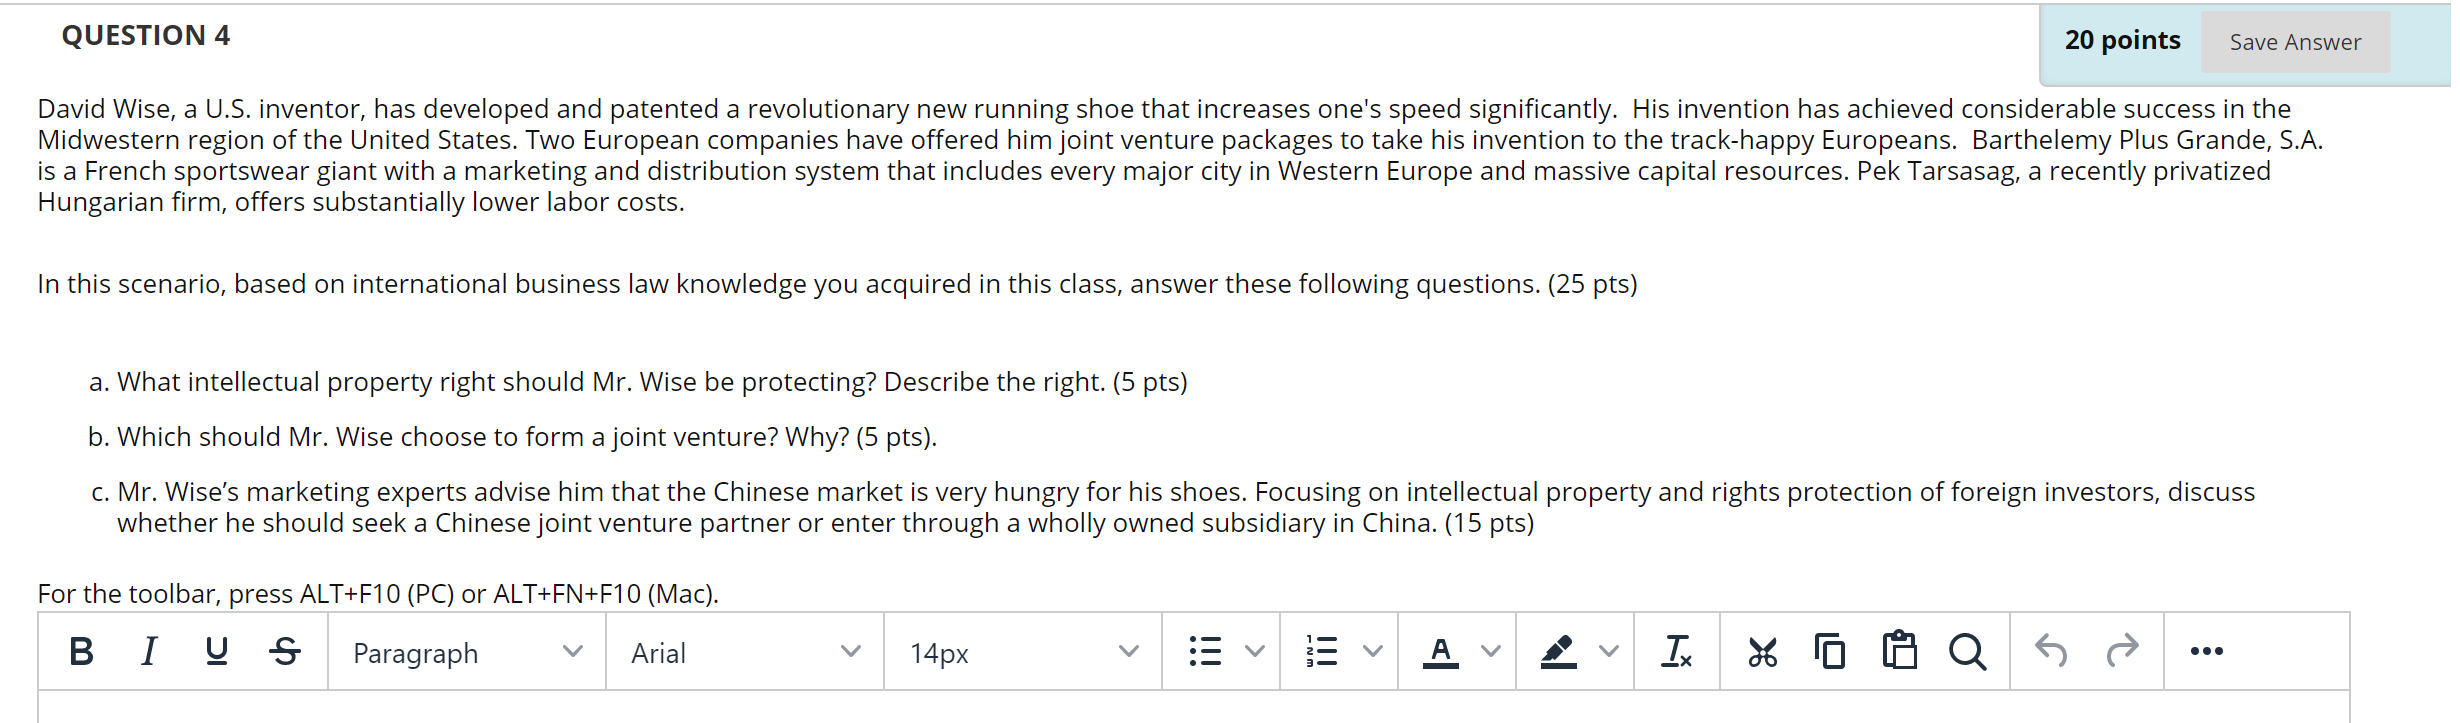
Task: Open Find and Replace with the magnifier icon
Action: pos(1968,651)
